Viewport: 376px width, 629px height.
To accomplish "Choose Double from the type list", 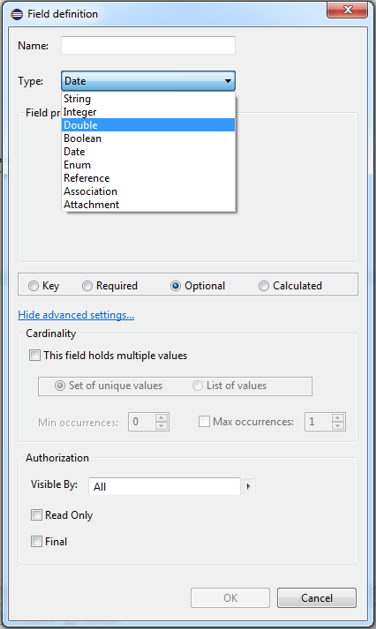I will point(148,125).
